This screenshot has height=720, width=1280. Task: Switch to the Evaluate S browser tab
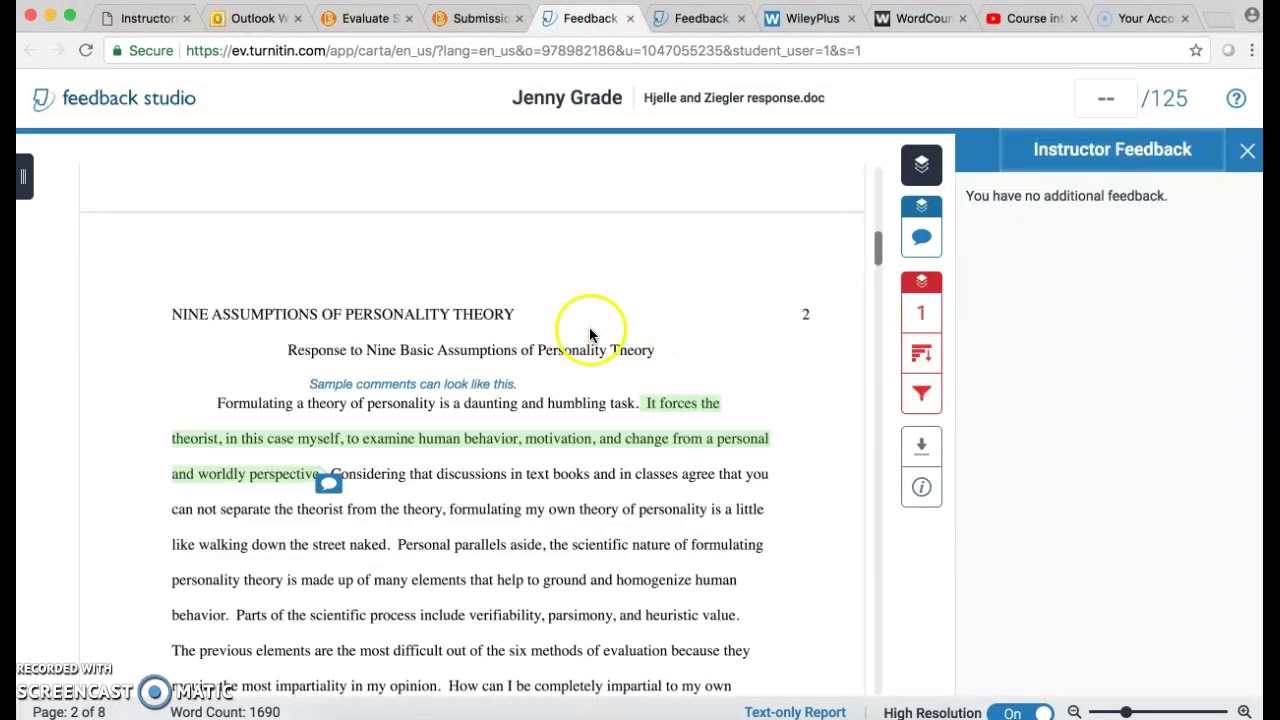(x=364, y=18)
